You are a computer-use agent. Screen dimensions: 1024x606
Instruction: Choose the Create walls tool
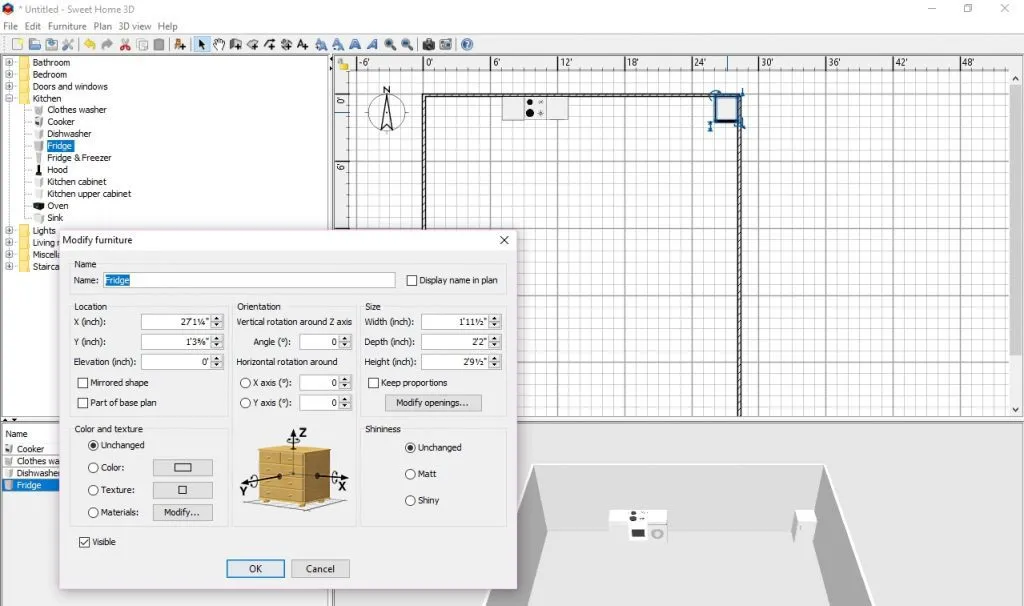[x=236, y=44]
